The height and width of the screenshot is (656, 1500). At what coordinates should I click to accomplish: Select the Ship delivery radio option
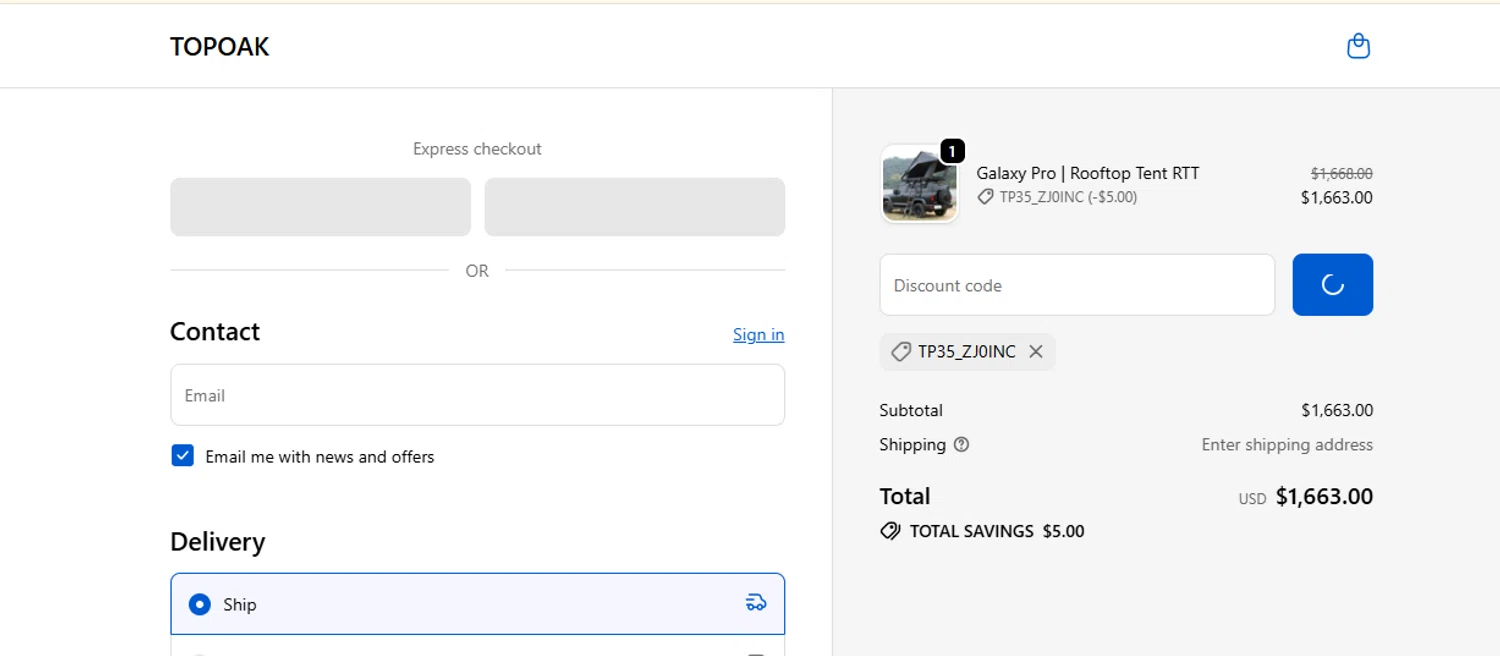point(200,604)
